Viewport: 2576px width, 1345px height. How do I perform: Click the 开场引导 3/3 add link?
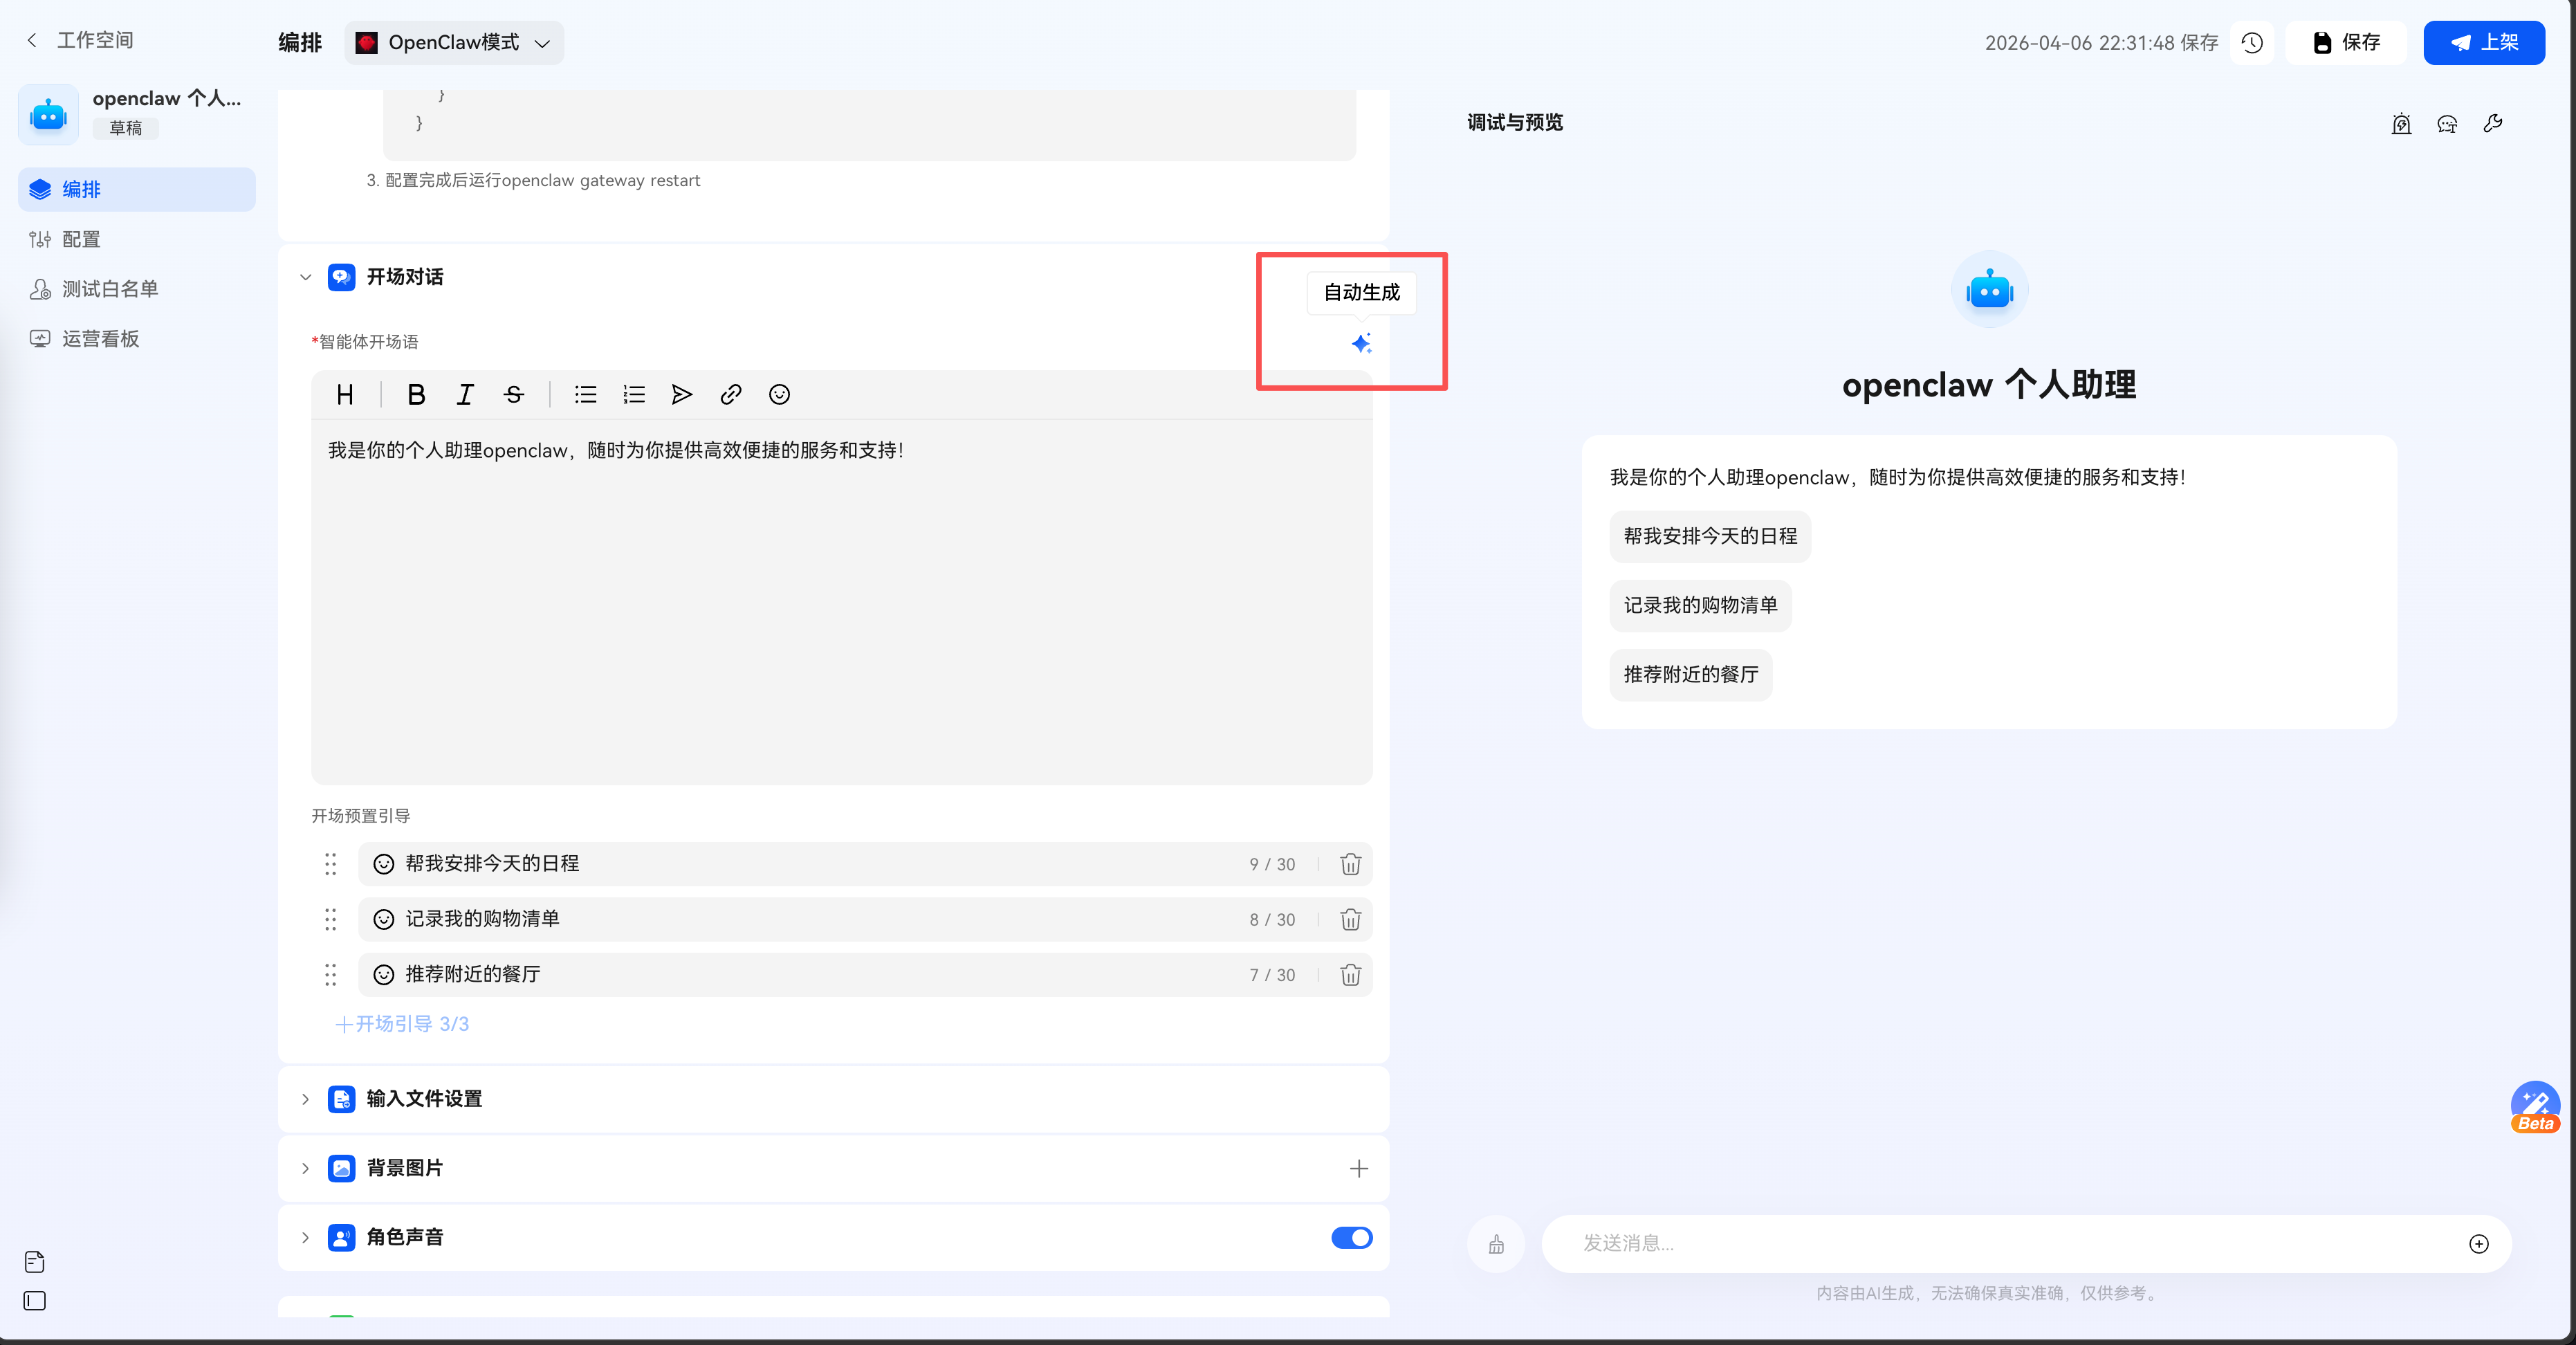(402, 1024)
